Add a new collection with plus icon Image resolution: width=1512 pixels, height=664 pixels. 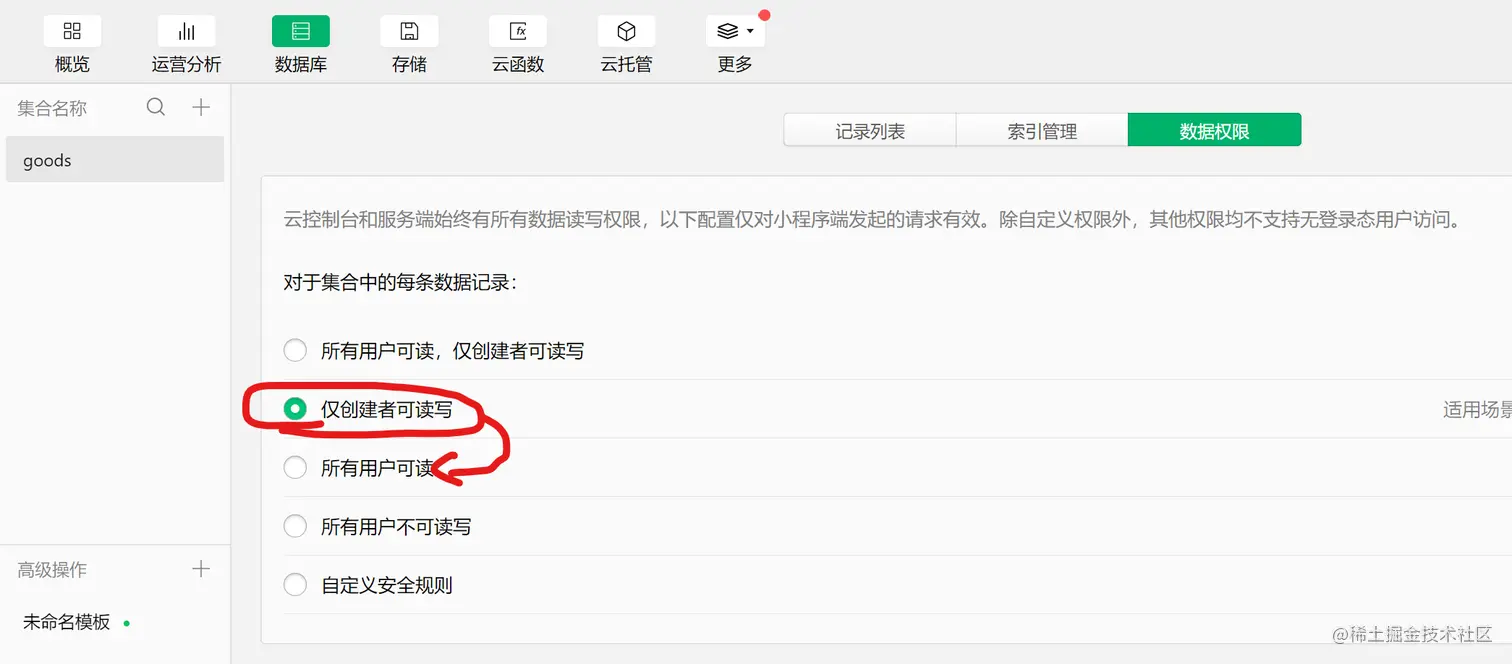click(201, 107)
